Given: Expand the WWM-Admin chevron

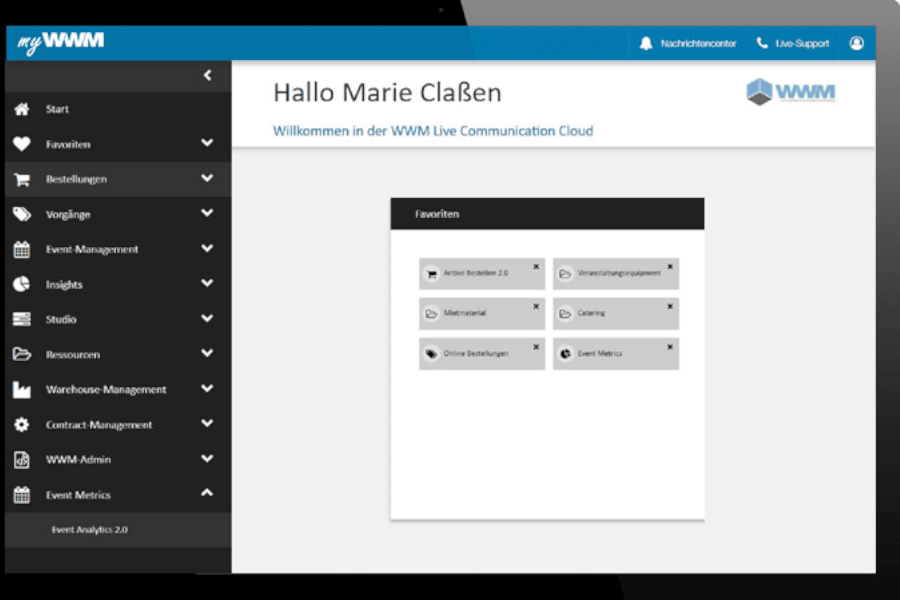Looking at the screenshot, I should [207, 459].
